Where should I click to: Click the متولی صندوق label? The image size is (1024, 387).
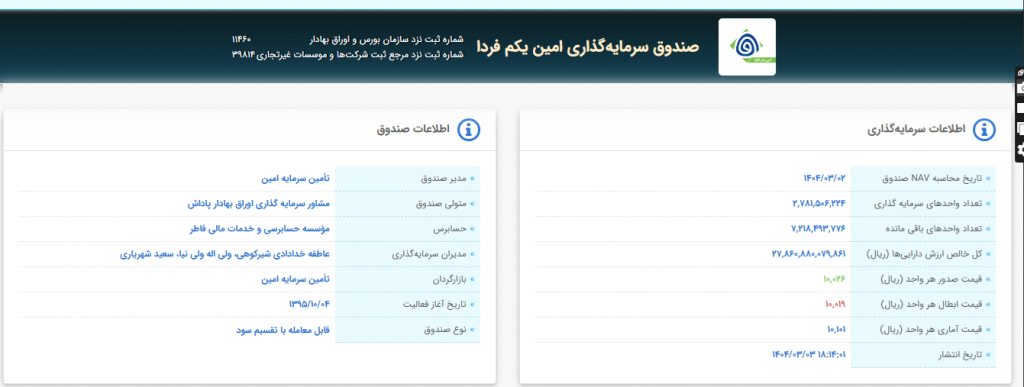click(x=441, y=204)
